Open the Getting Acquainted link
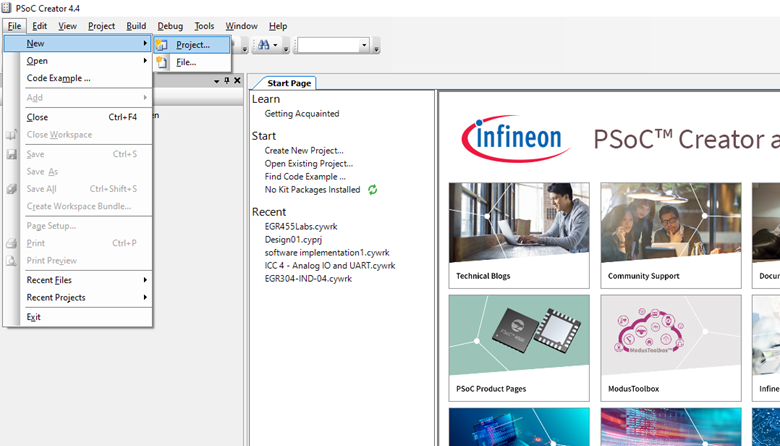780x446 pixels. 302,114
